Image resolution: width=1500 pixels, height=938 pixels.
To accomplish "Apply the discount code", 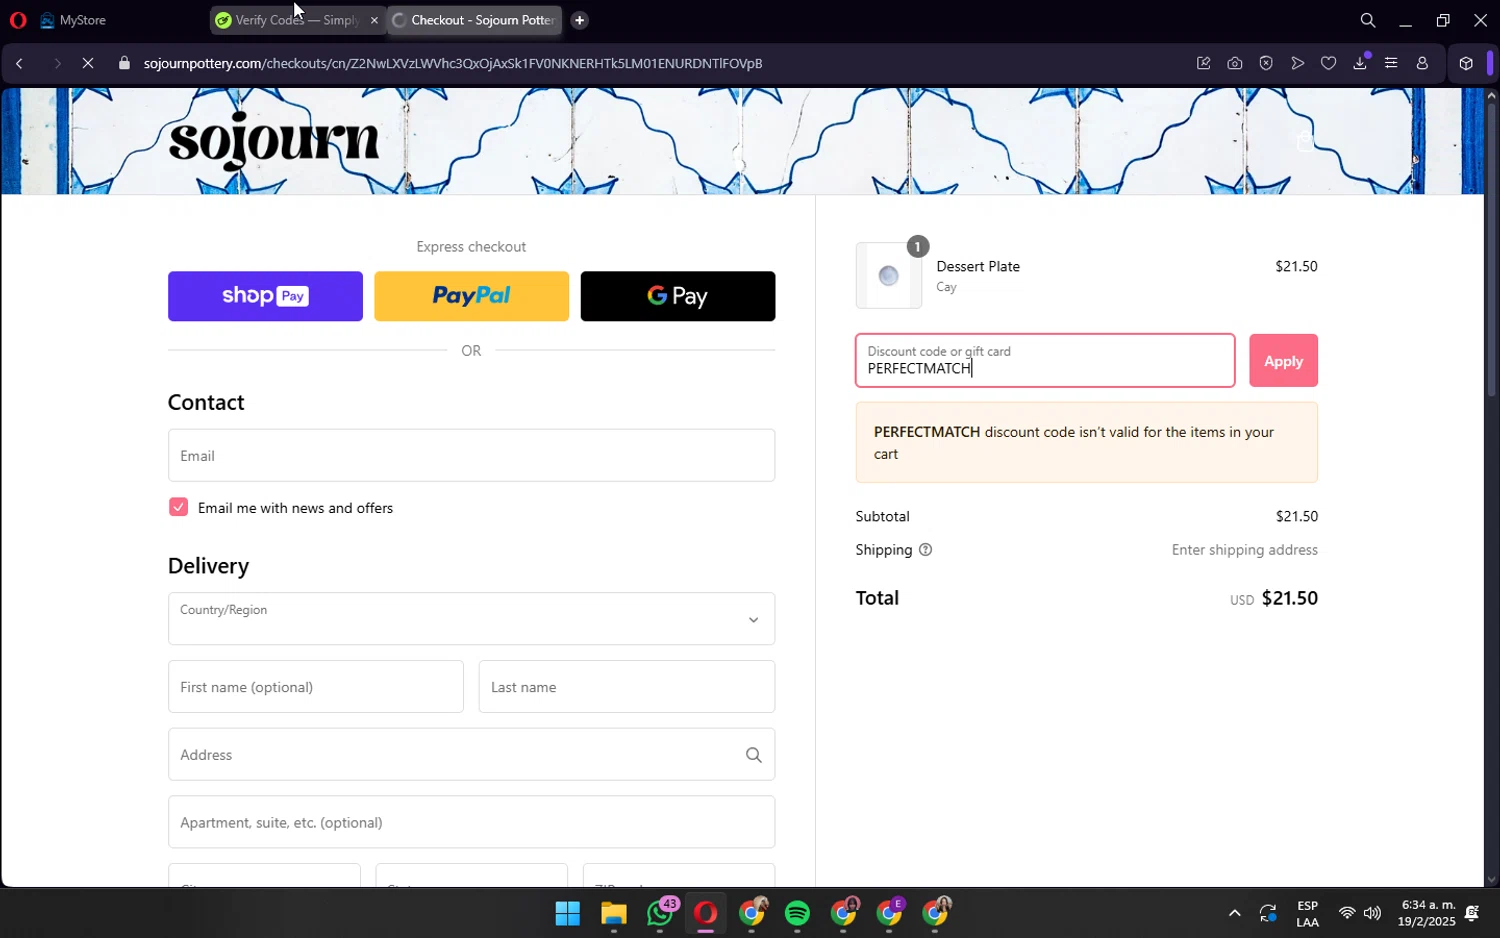I will [1283, 361].
